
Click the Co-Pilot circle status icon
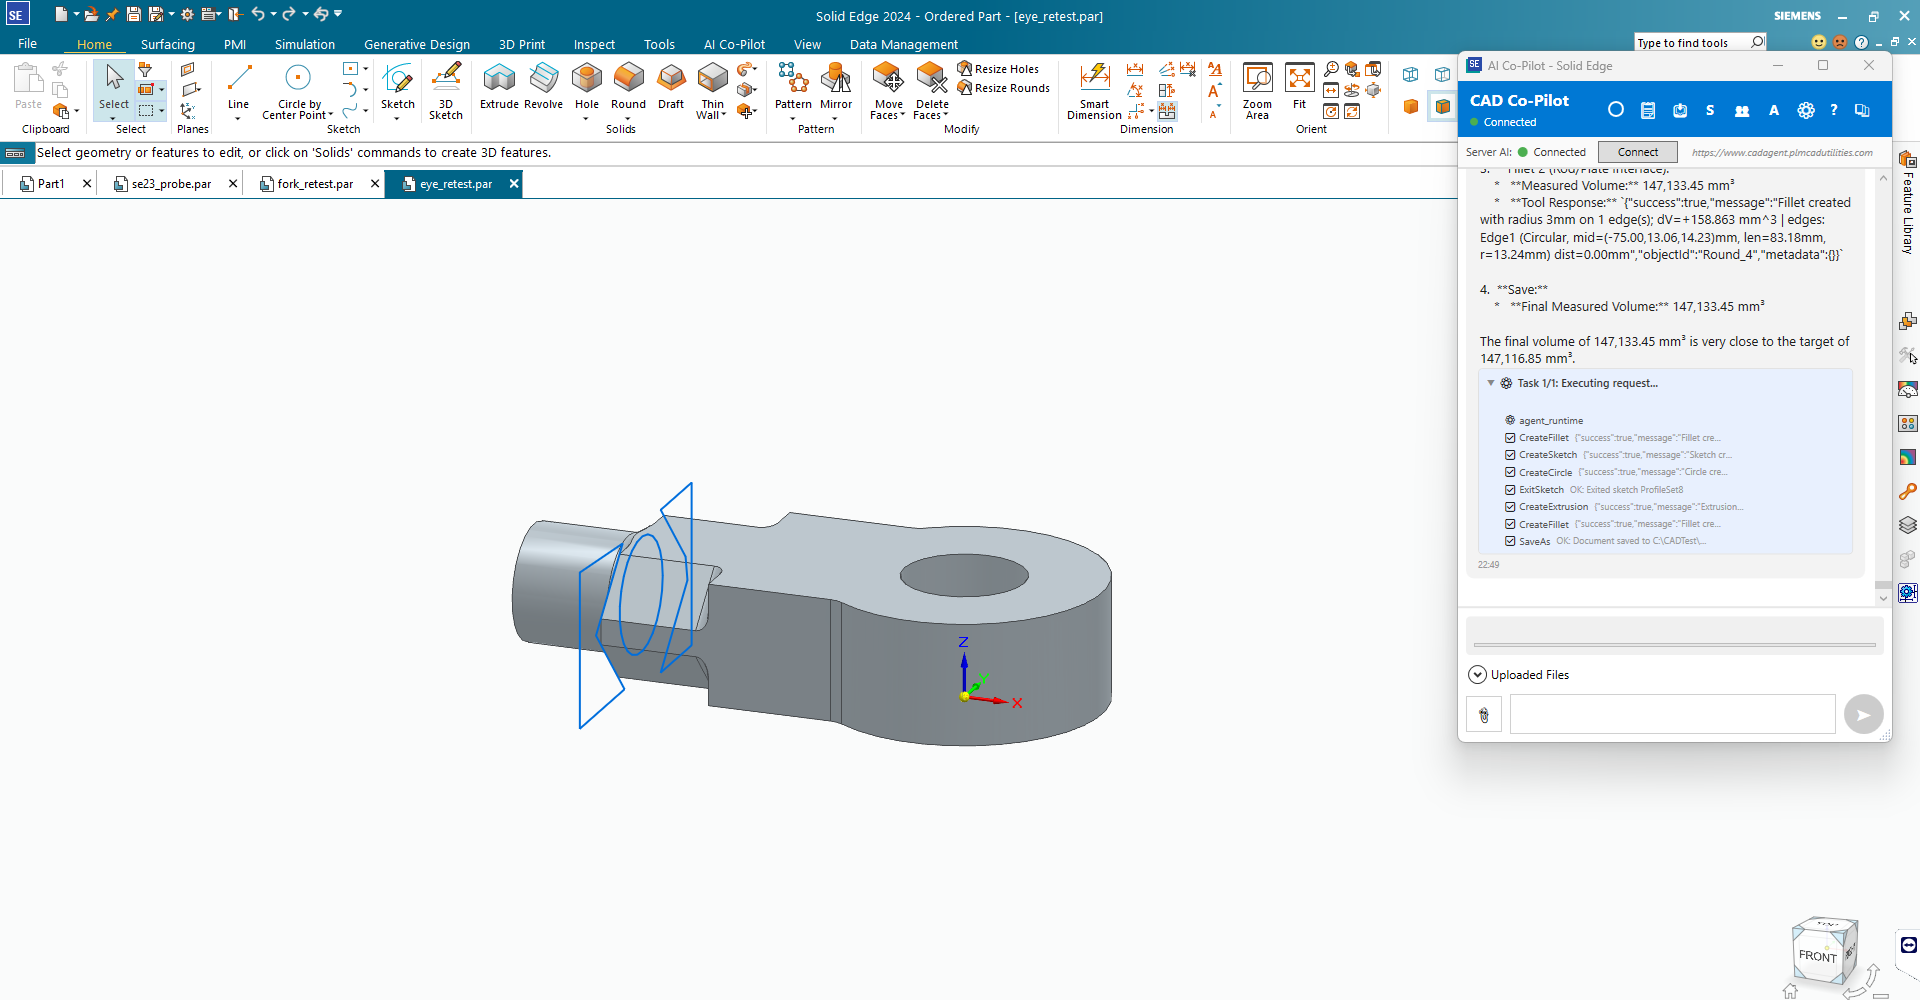(x=1616, y=110)
